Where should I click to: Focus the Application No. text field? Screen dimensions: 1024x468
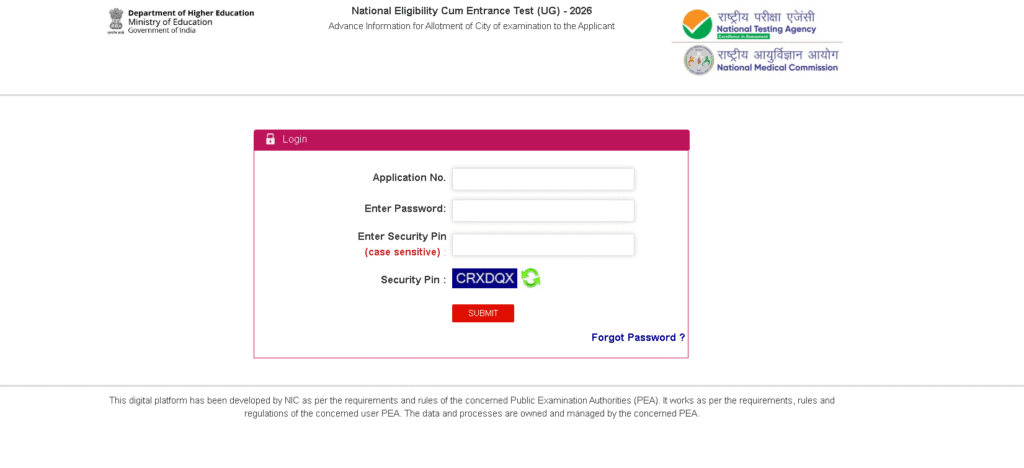coord(543,179)
